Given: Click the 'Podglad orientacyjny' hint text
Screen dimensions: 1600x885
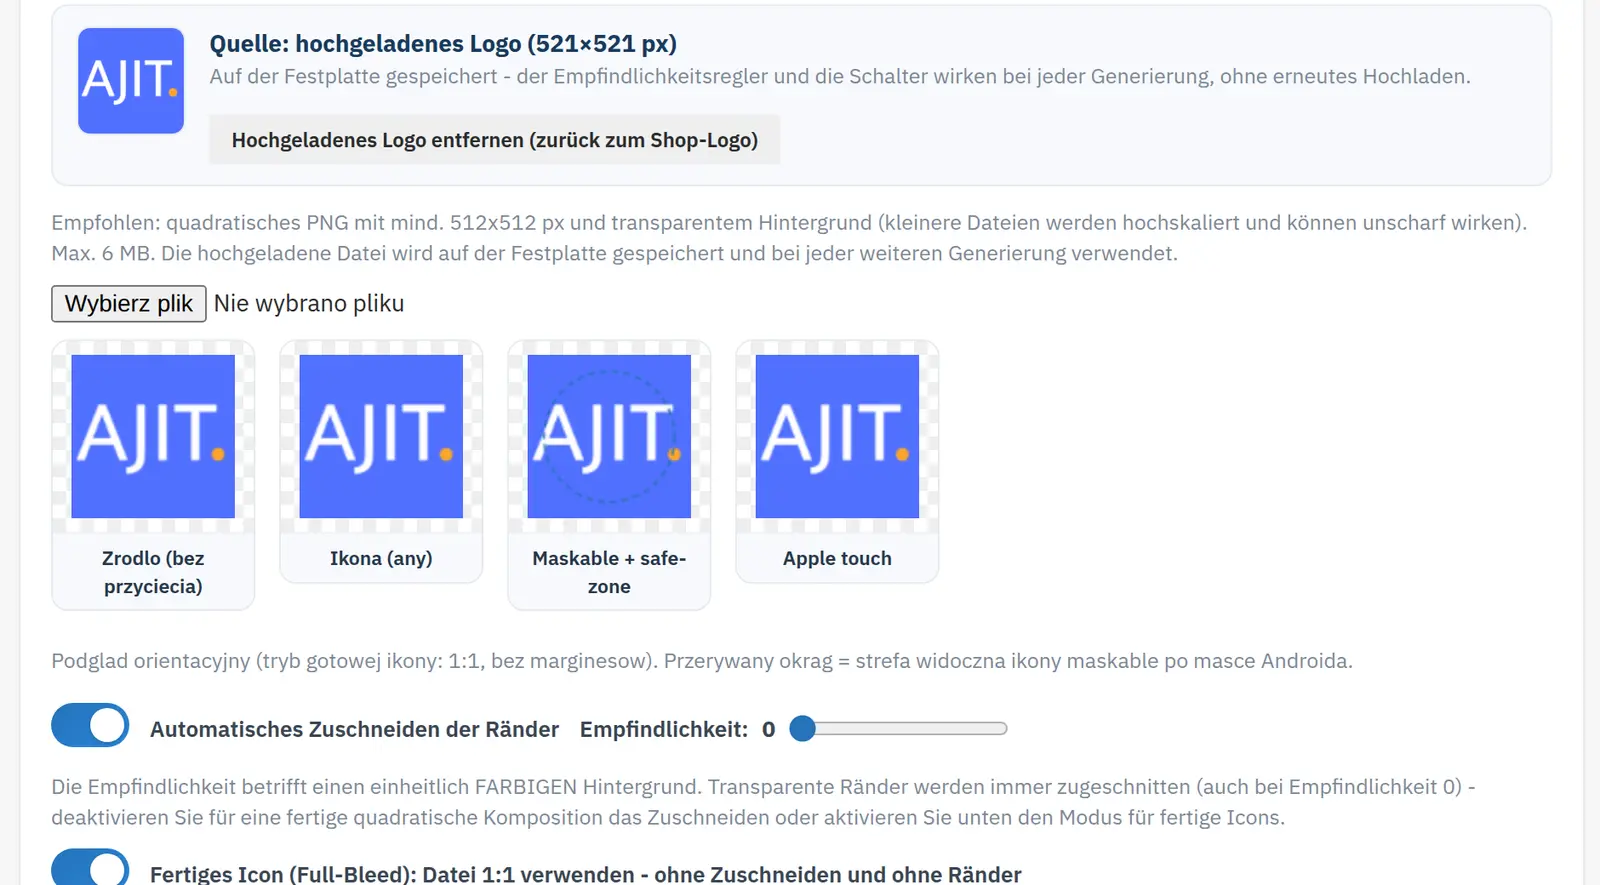Looking at the screenshot, I should tap(702, 661).
